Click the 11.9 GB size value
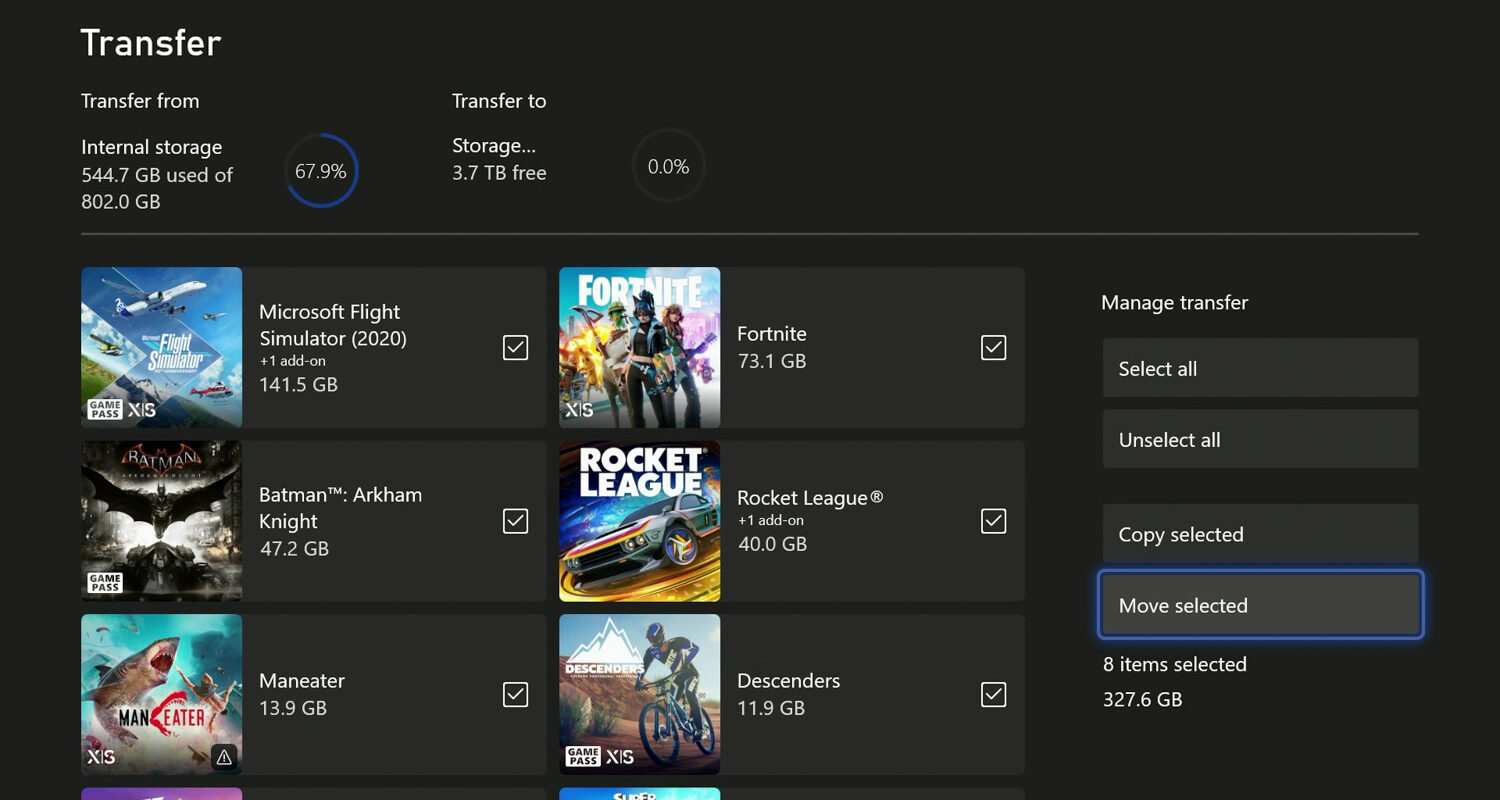 pos(771,708)
